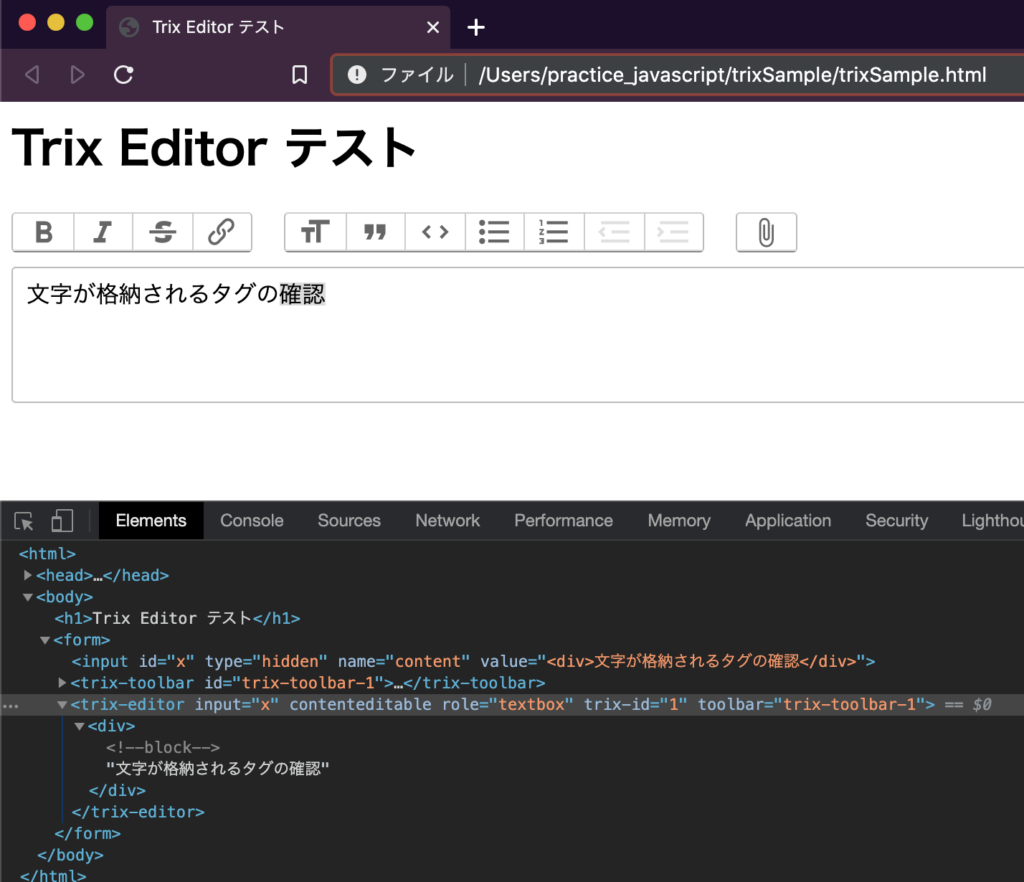1024x882 pixels.
Task: Switch to the Console tab
Action: tap(251, 520)
